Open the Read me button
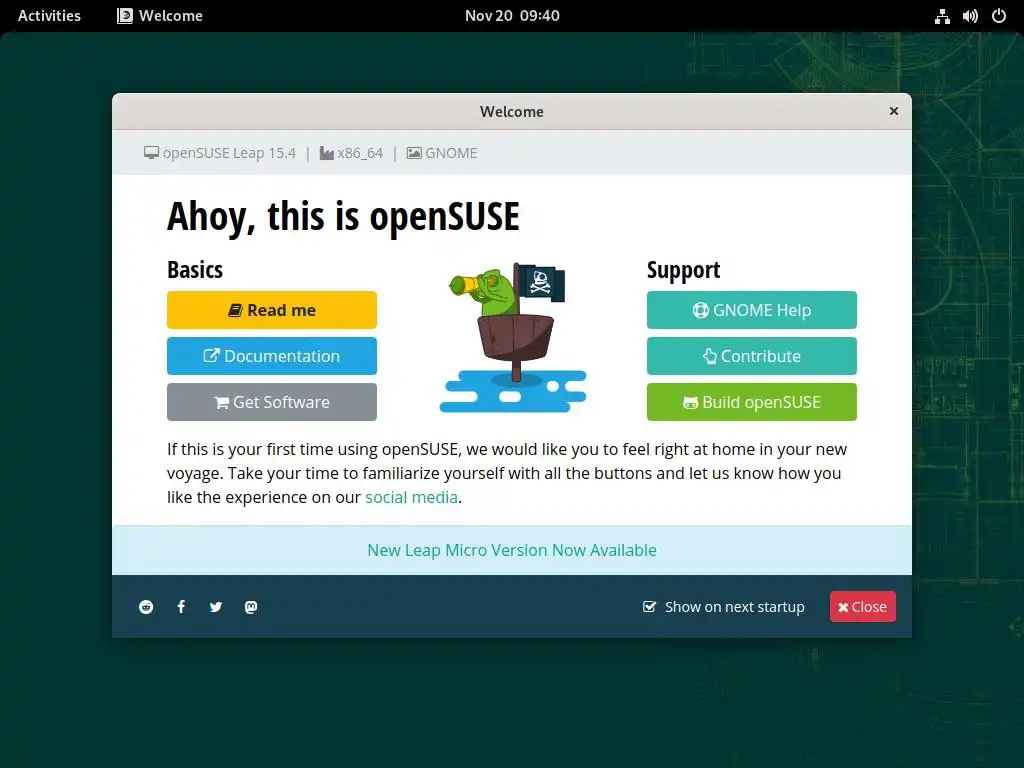Viewport: 1024px width, 768px height. (x=272, y=310)
